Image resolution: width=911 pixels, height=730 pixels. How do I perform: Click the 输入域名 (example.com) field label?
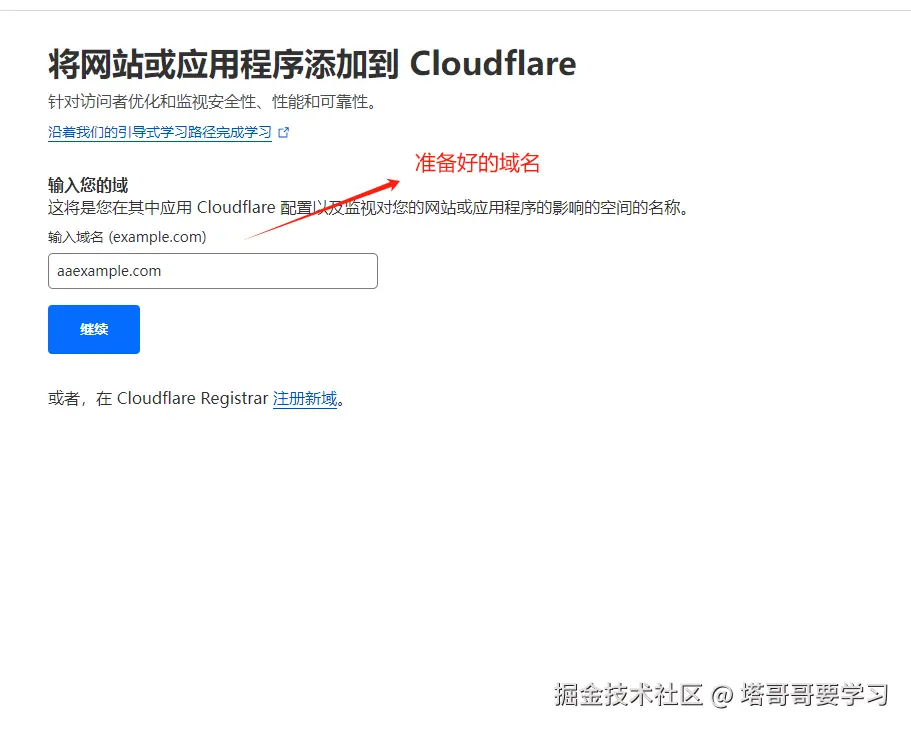coord(127,237)
